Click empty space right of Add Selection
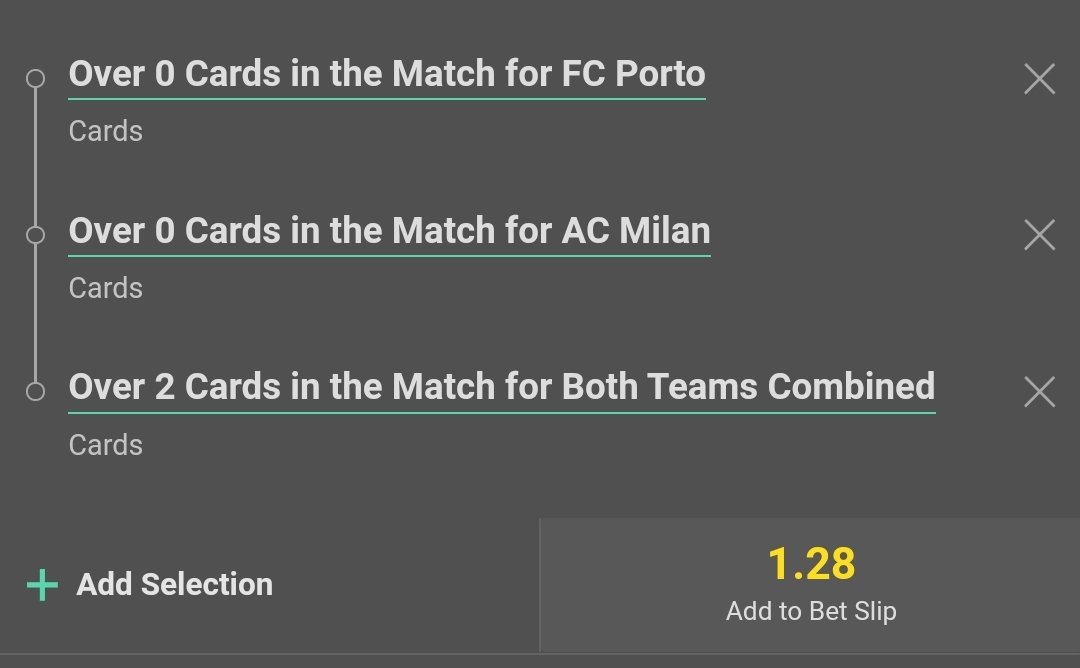1080x668 pixels. pos(400,585)
